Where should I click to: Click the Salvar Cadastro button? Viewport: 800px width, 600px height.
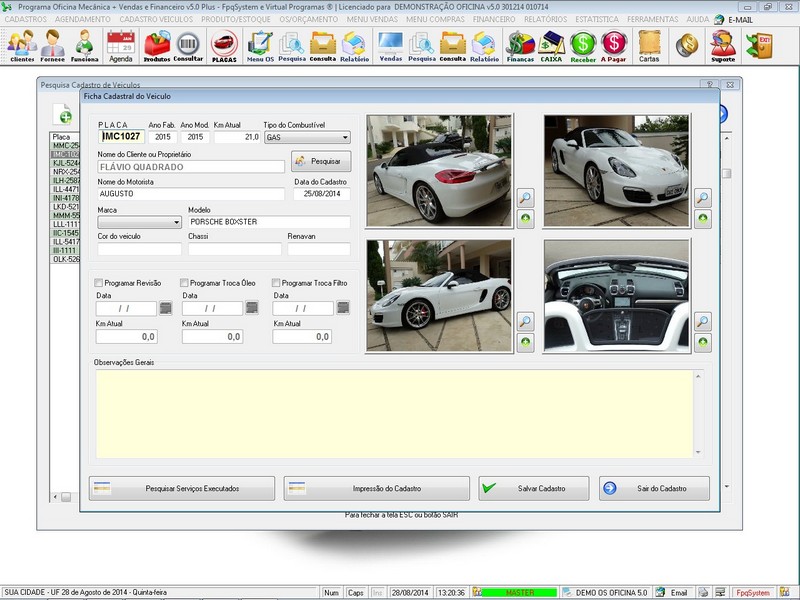click(x=534, y=488)
